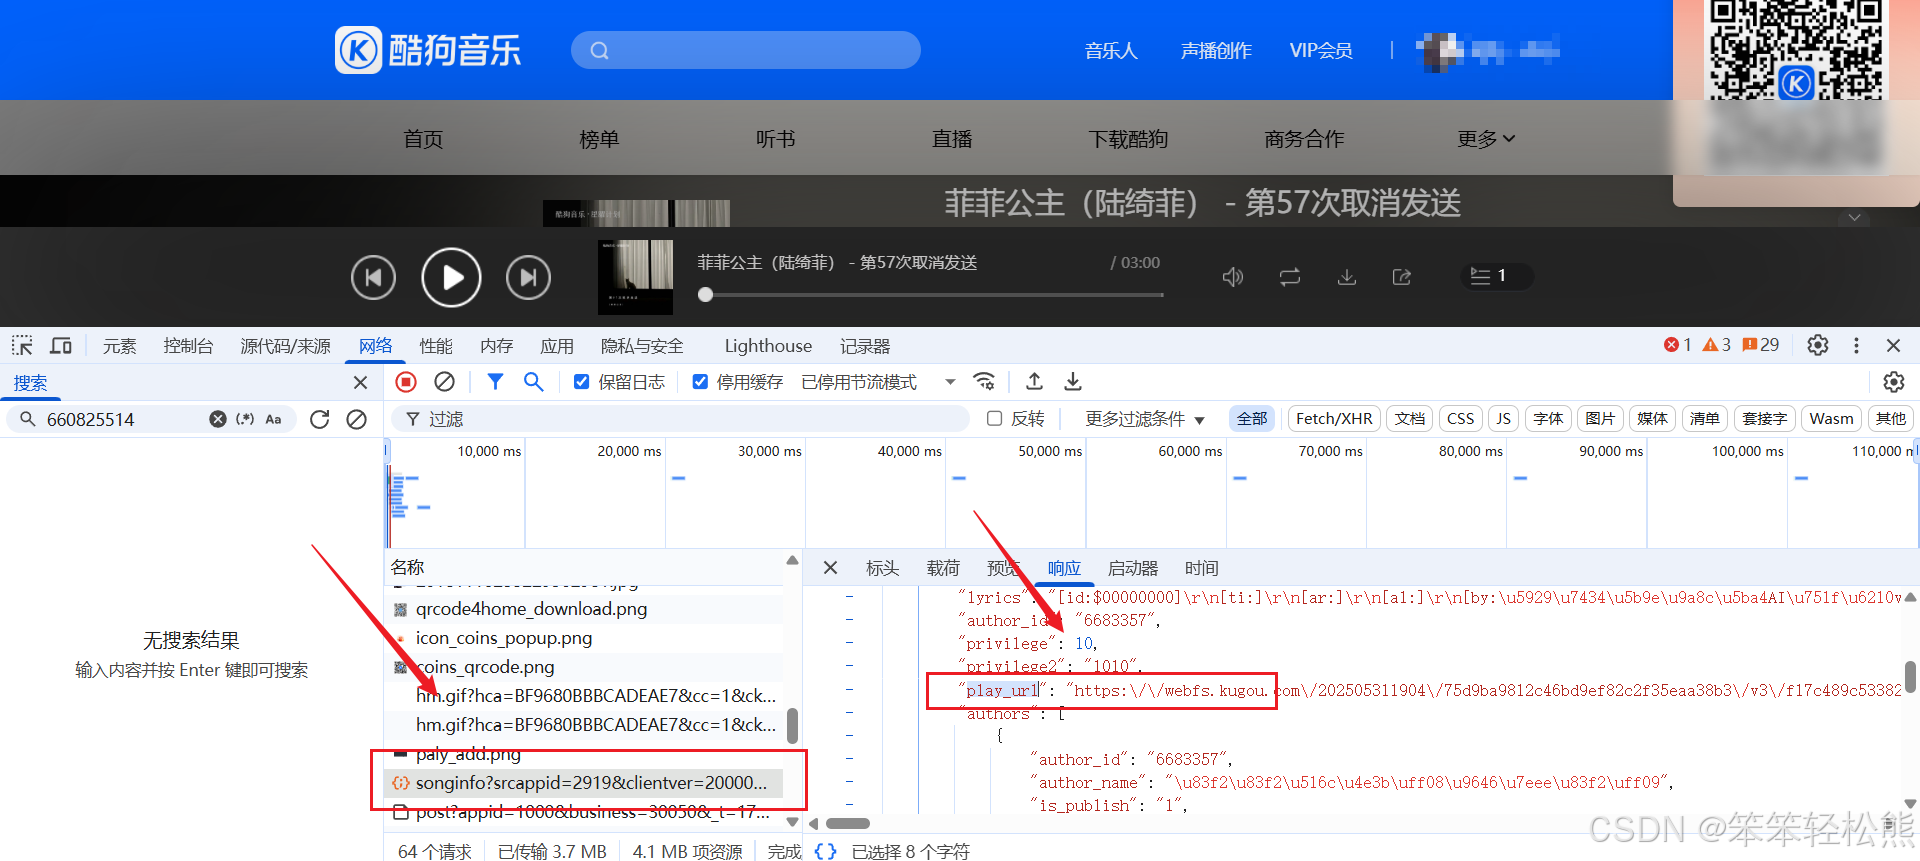Share the current song
1920x861 pixels.
(1402, 277)
